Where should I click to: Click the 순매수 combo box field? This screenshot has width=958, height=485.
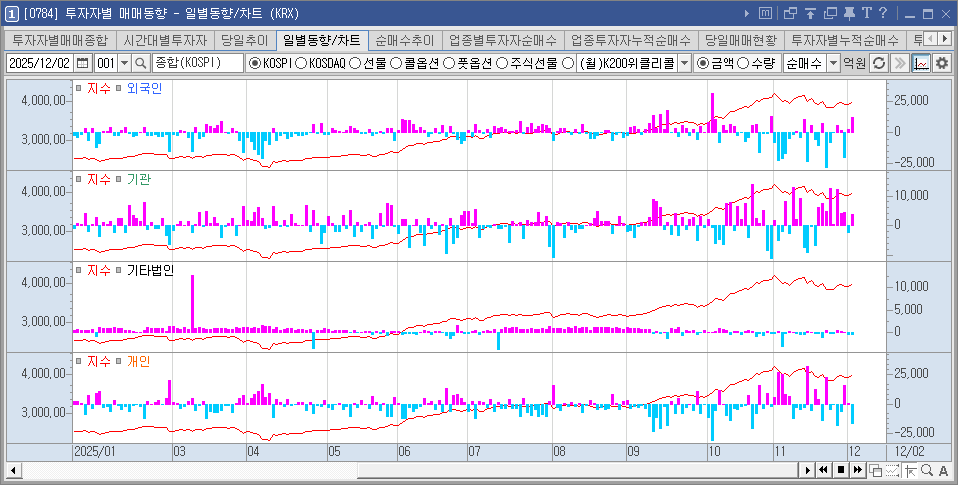tap(805, 63)
